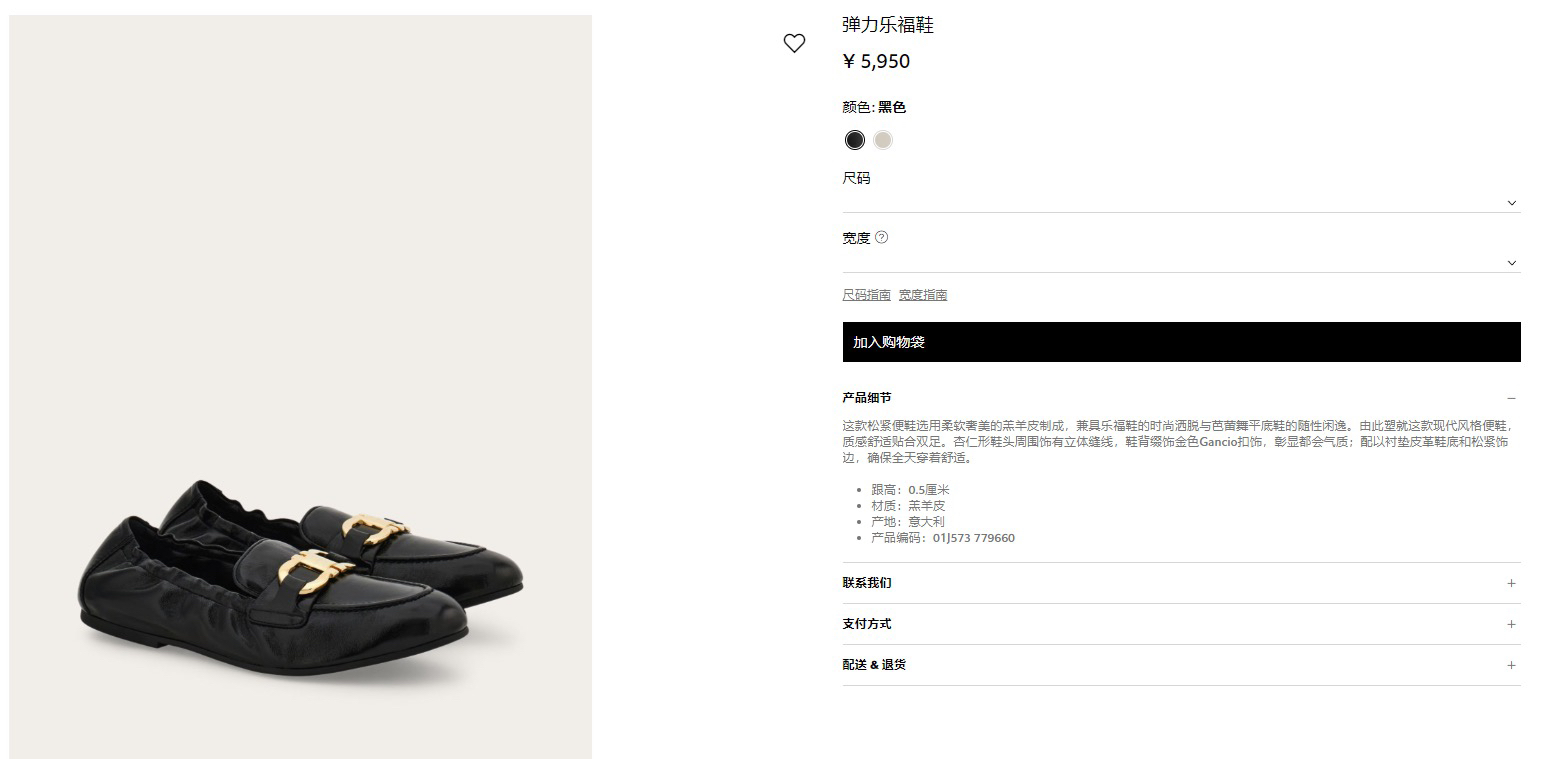
Task: Toggle the 产品细节 section heading
Action: 866,398
